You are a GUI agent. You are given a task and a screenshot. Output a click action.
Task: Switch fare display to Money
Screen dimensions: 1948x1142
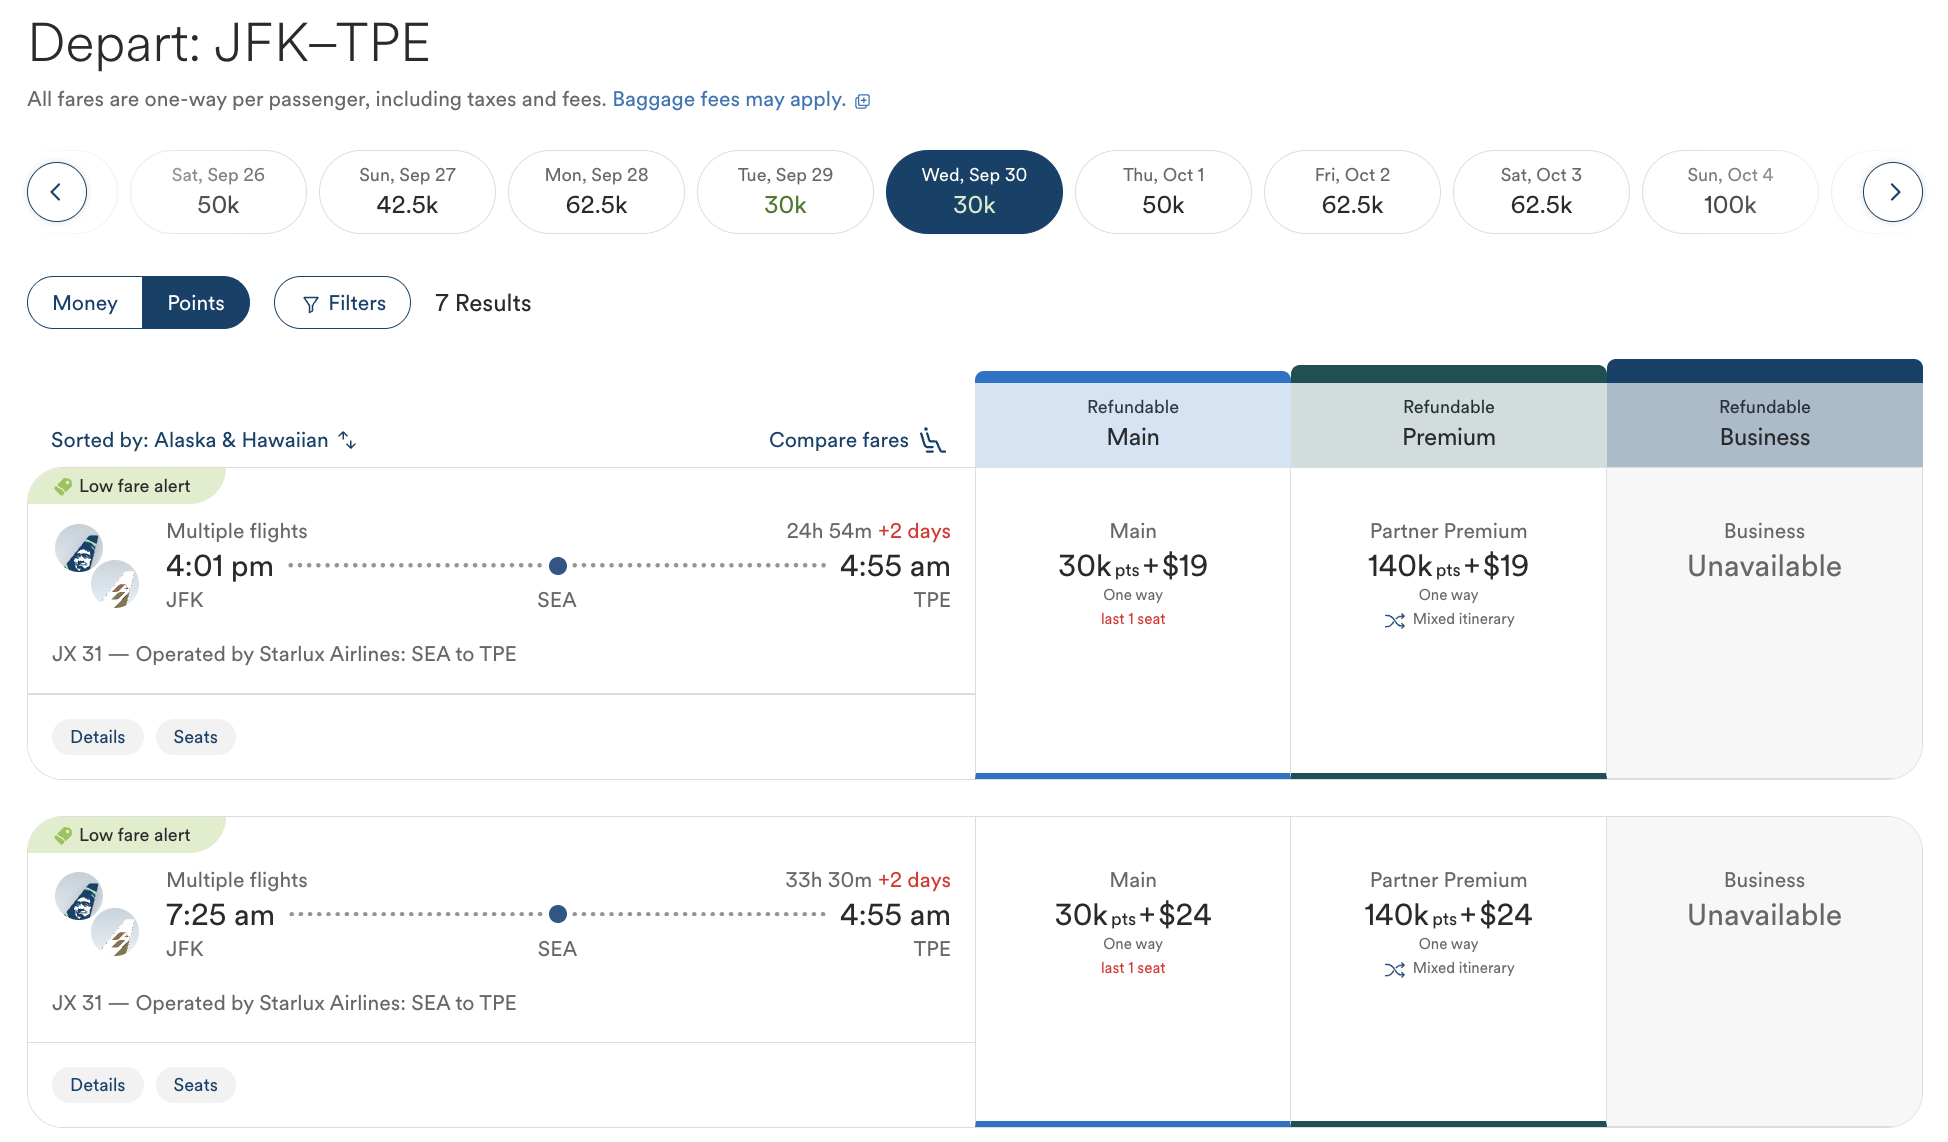coord(85,303)
